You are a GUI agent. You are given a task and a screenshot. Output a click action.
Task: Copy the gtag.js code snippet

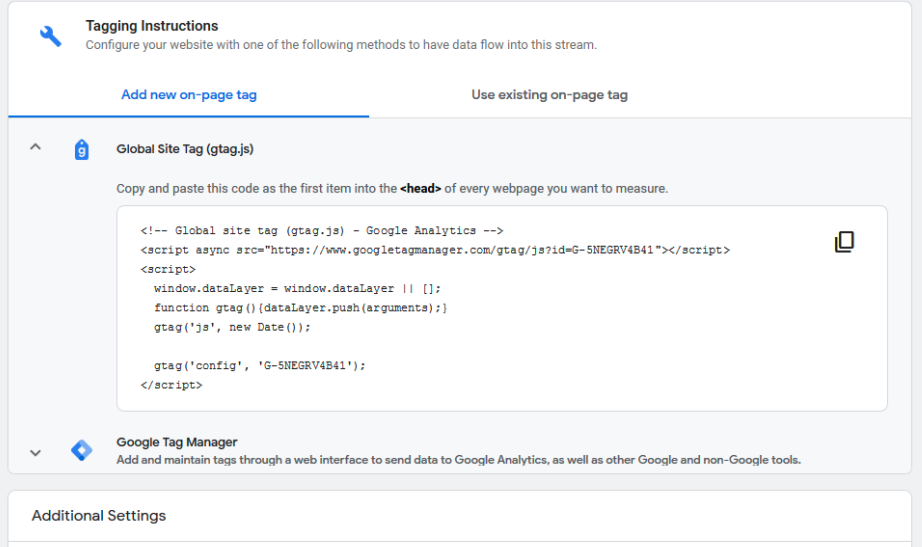[x=845, y=242]
